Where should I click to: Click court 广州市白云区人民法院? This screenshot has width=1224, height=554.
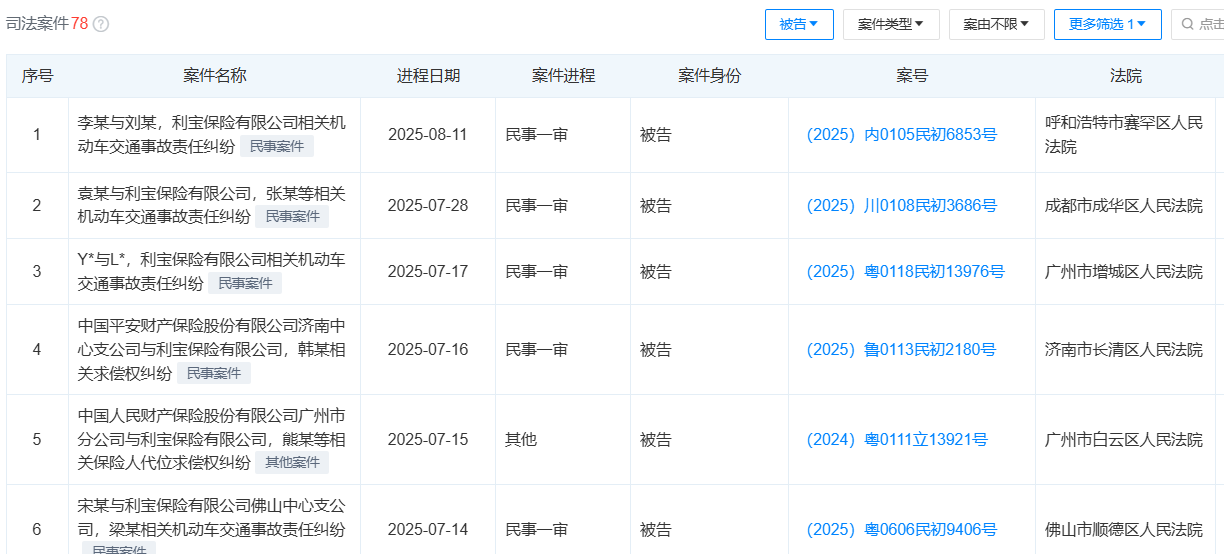[1124, 439]
